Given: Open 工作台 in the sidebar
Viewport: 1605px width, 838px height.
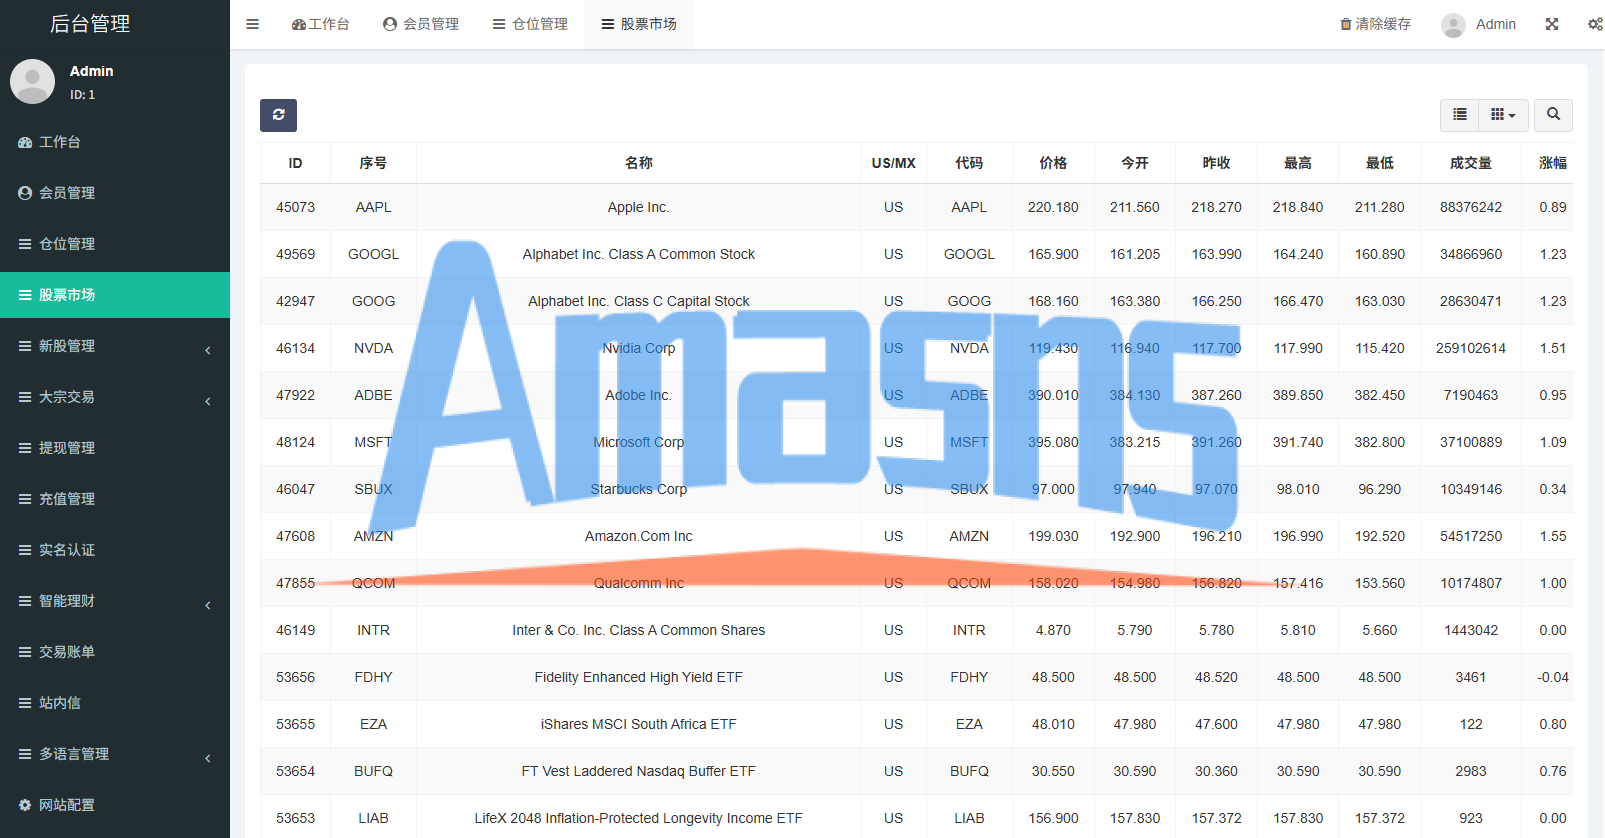Looking at the screenshot, I should (x=115, y=142).
